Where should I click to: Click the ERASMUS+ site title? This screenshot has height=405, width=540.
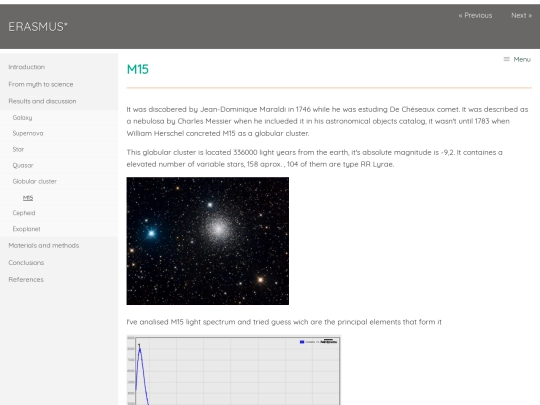(38, 27)
